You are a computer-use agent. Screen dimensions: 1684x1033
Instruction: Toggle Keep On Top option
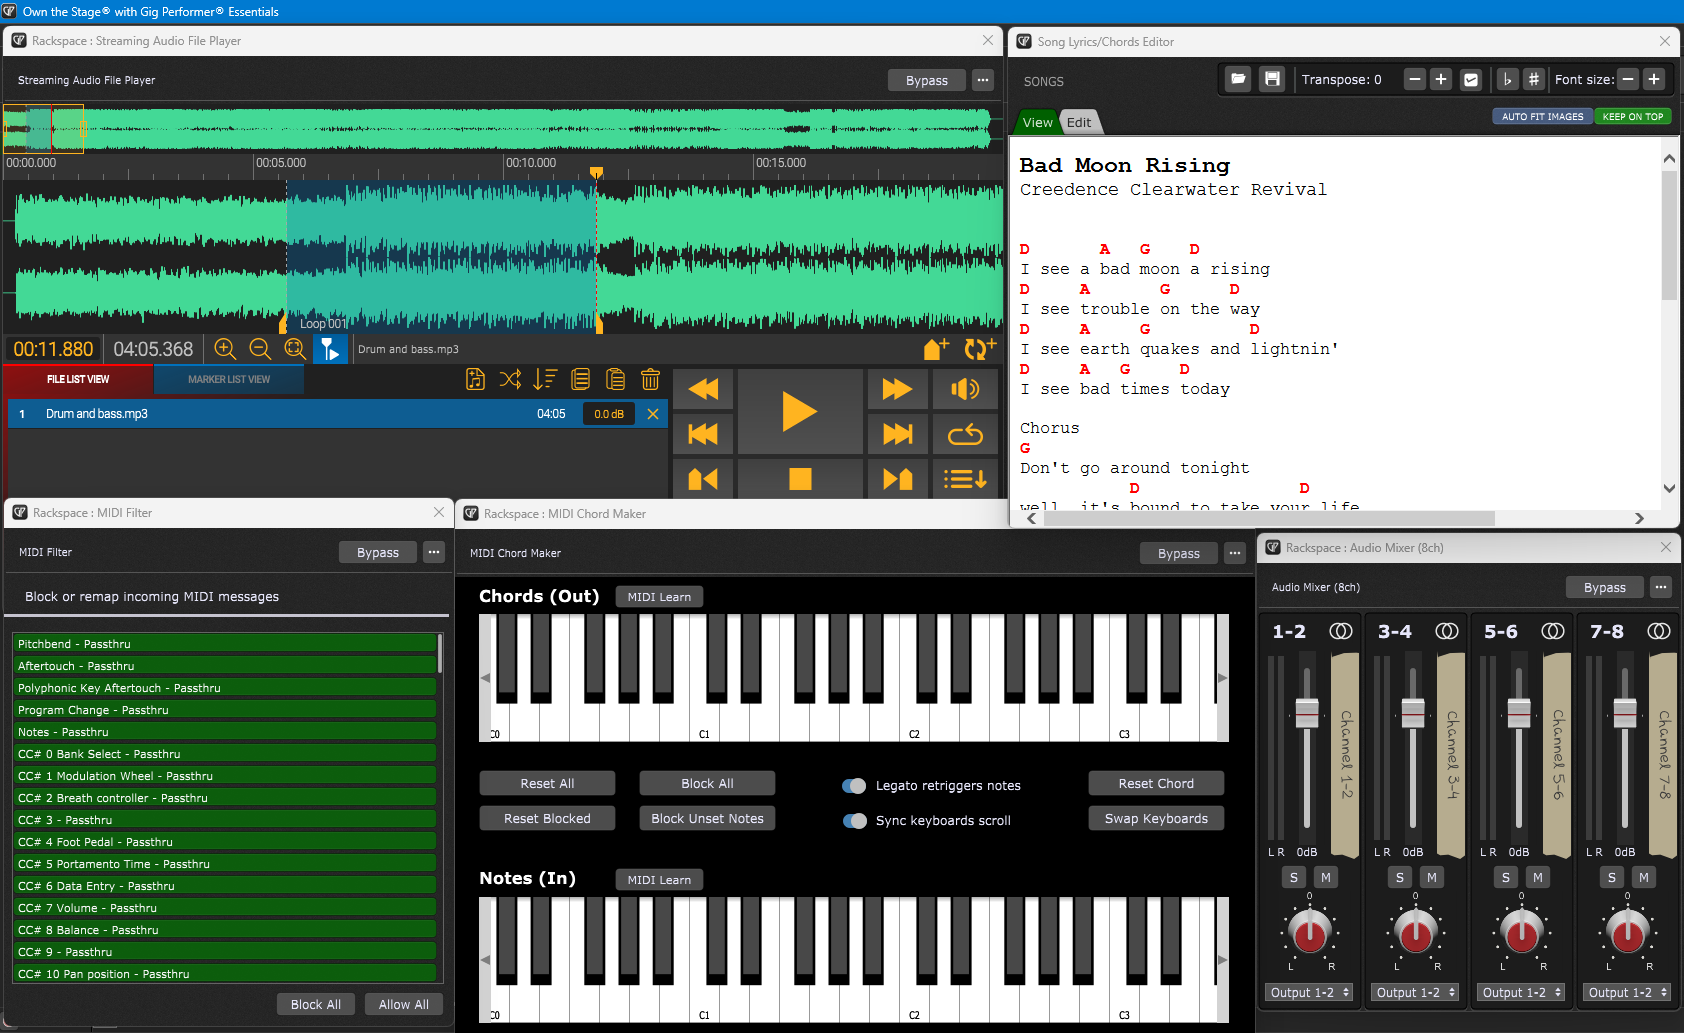1632,116
